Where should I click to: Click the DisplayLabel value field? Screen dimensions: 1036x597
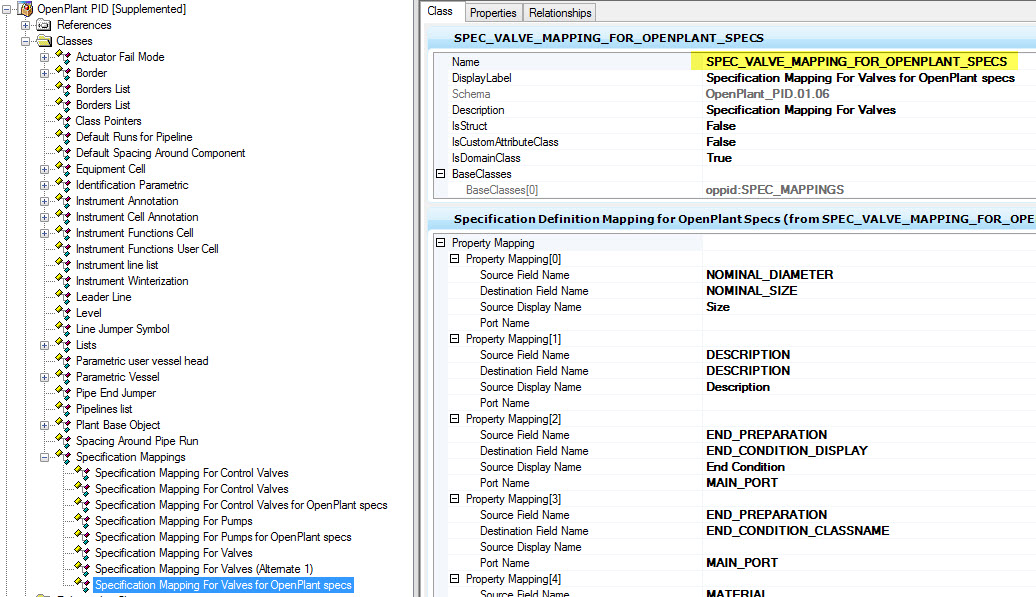[x=860, y=78]
